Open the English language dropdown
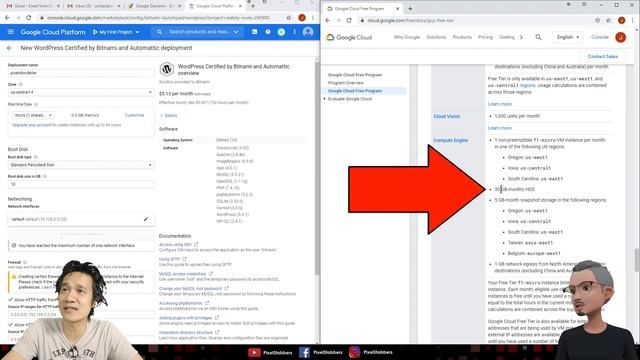Viewport: 640px width, 360px height. (x=568, y=37)
